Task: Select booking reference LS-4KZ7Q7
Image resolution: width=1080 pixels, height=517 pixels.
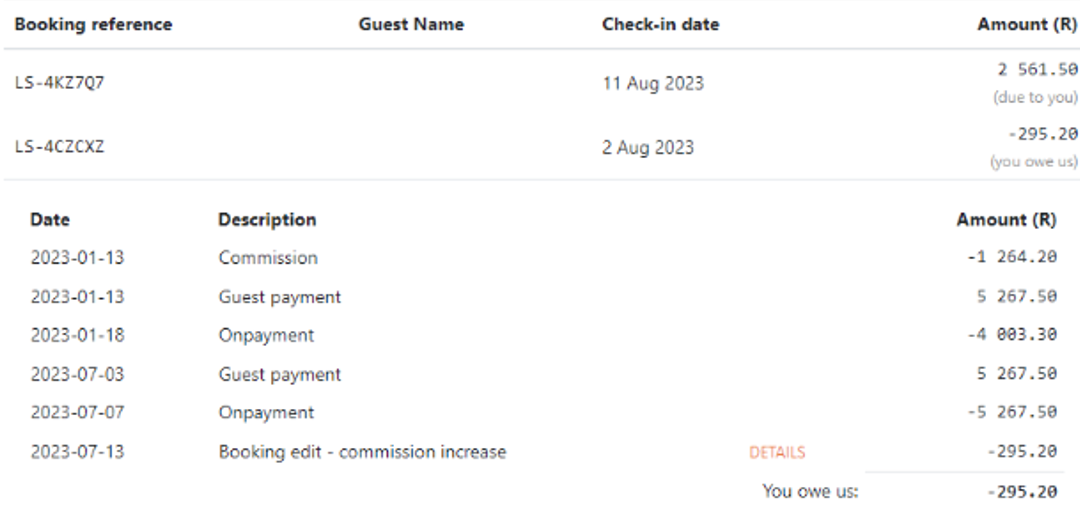Action: [59, 83]
